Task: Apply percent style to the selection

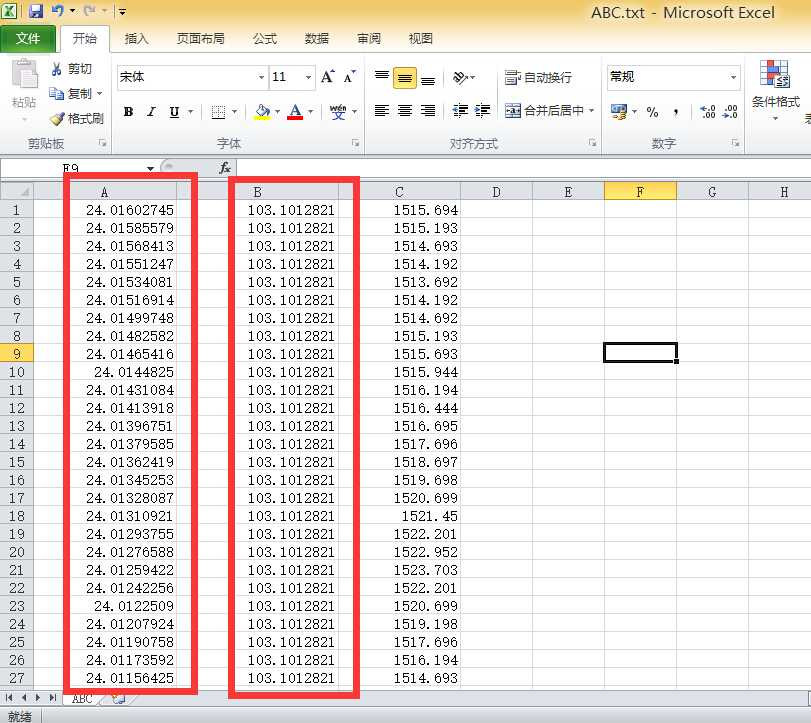Action: tap(653, 111)
